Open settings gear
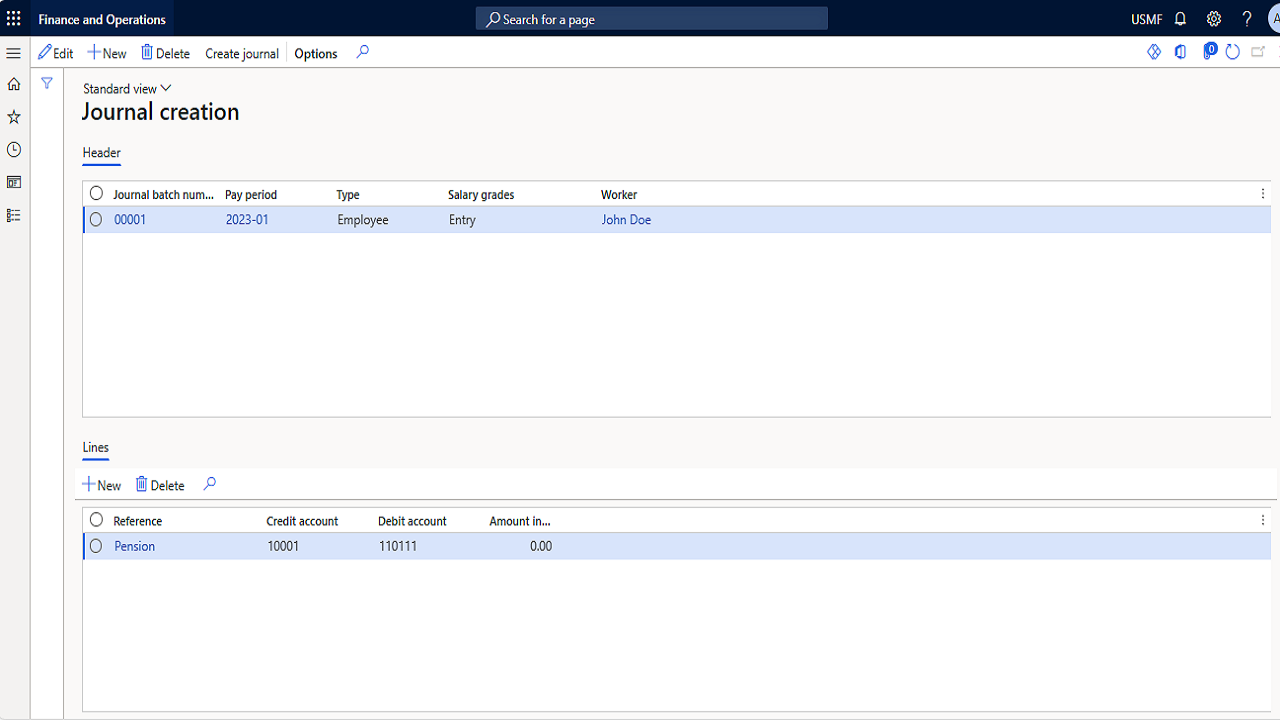1280x720 pixels. [1214, 19]
